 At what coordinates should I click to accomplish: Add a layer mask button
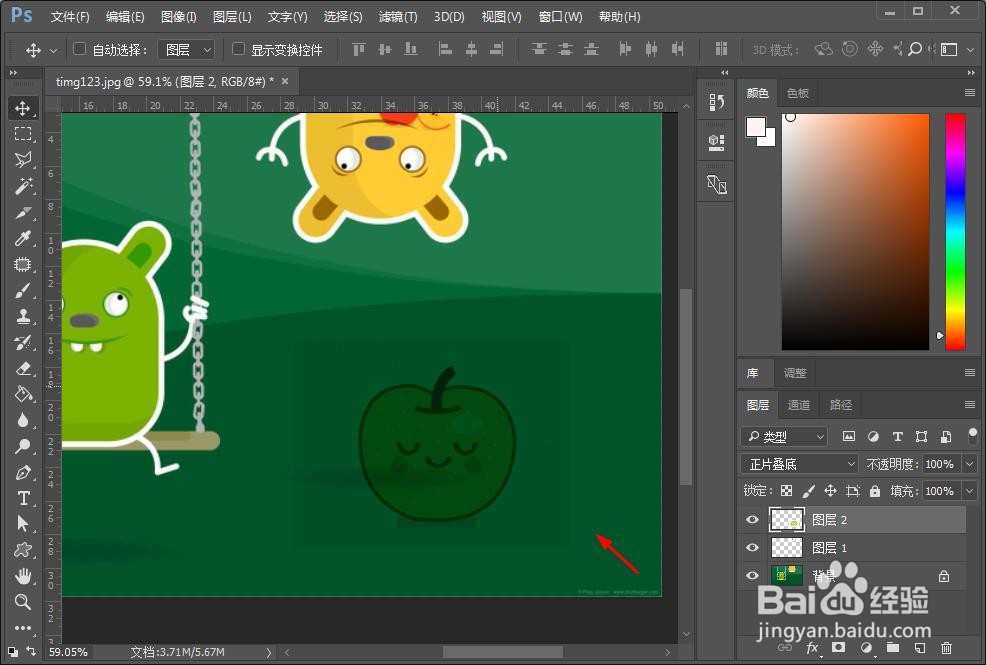point(838,647)
